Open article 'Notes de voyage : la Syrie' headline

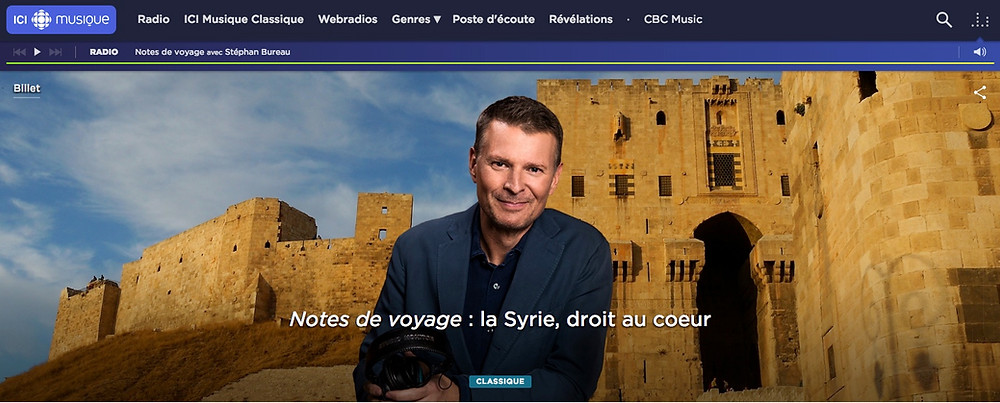[500, 319]
